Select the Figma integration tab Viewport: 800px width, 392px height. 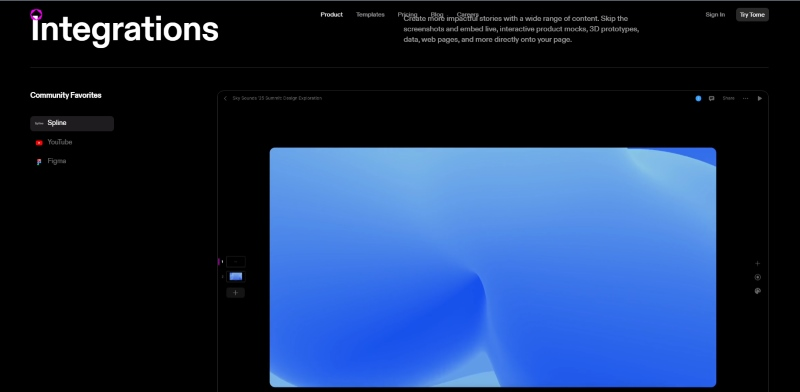click(x=72, y=161)
